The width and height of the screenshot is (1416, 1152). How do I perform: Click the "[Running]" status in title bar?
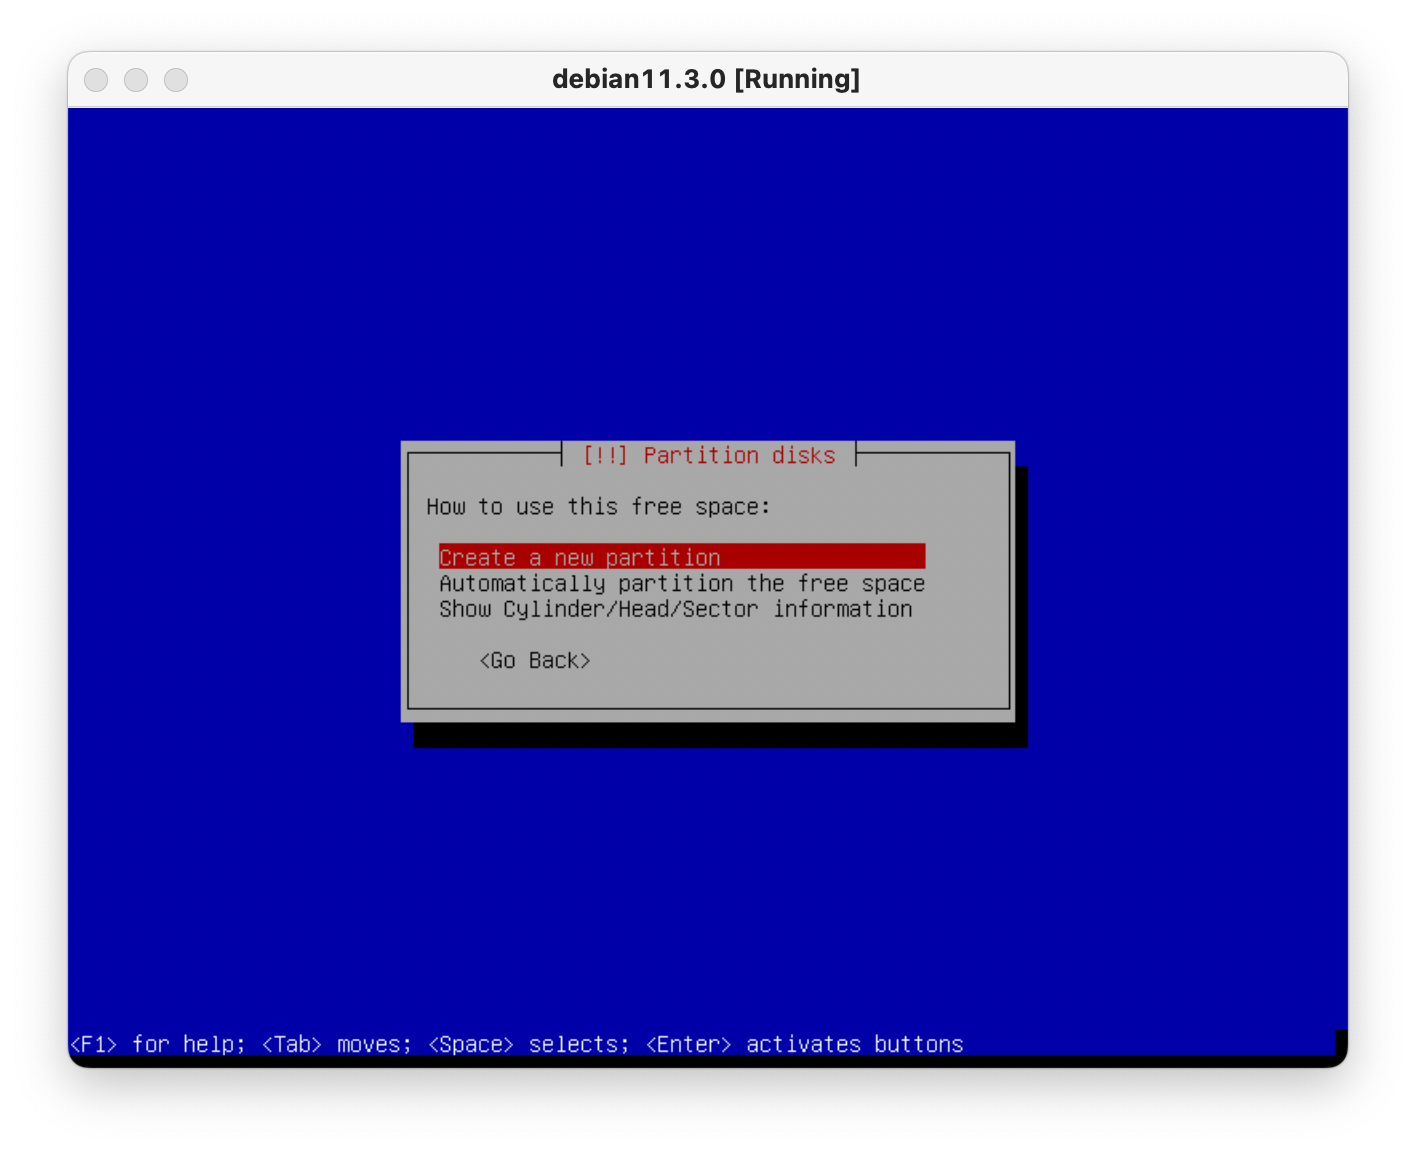click(x=797, y=79)
